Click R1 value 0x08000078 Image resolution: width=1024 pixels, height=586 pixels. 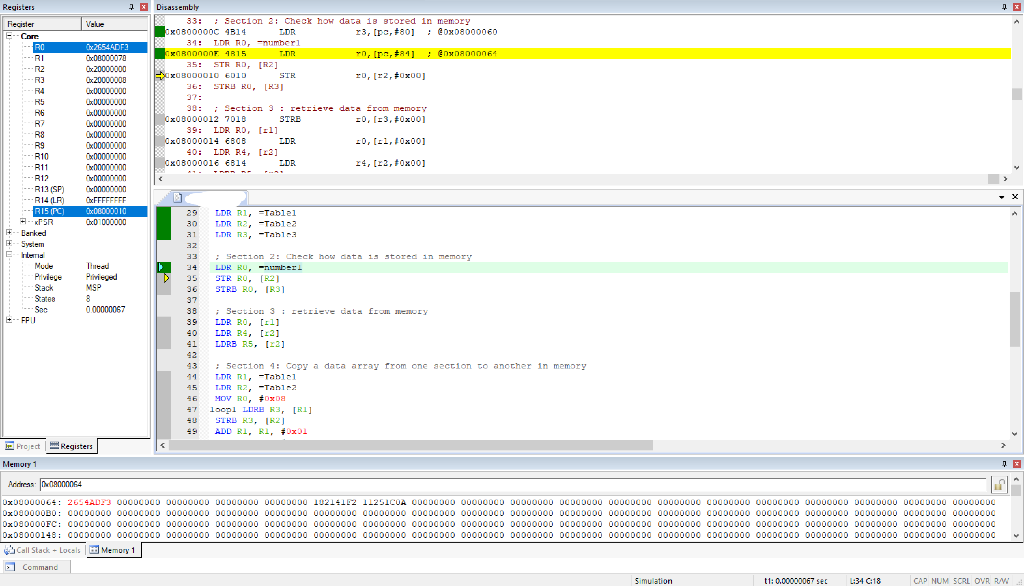click(106, 58)
